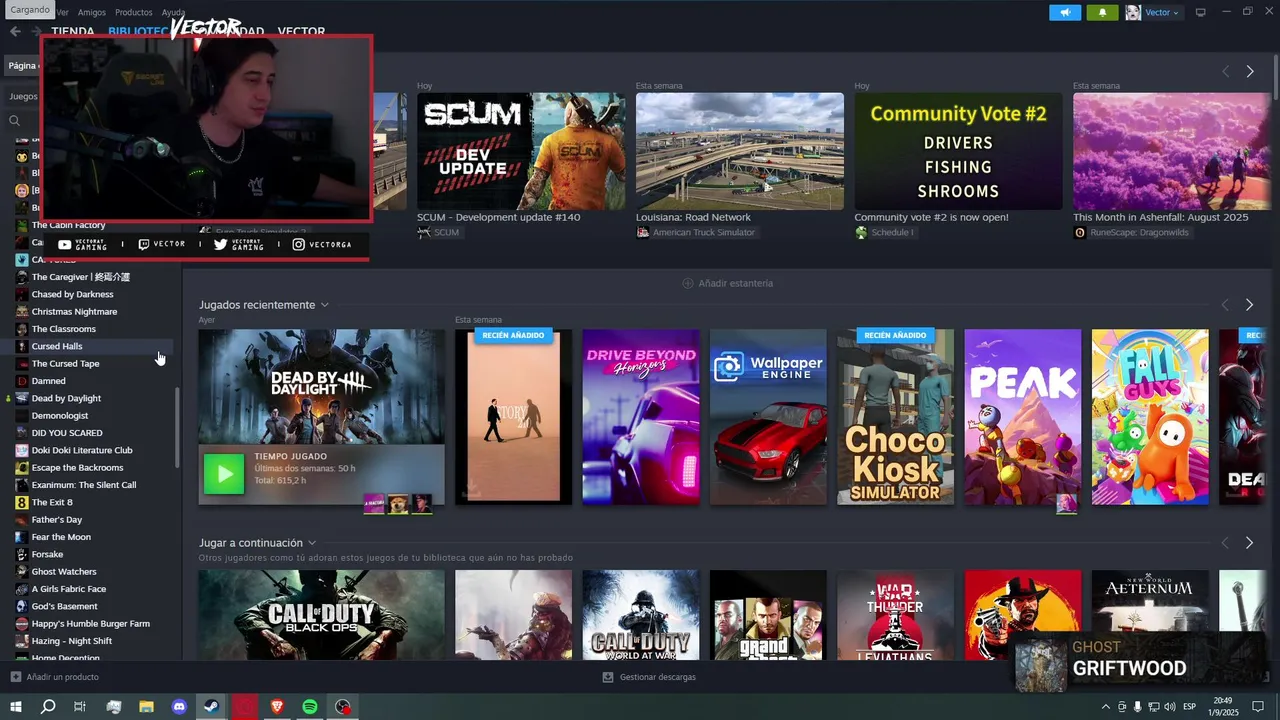Go back with the navigation arrow

(15, 31)
